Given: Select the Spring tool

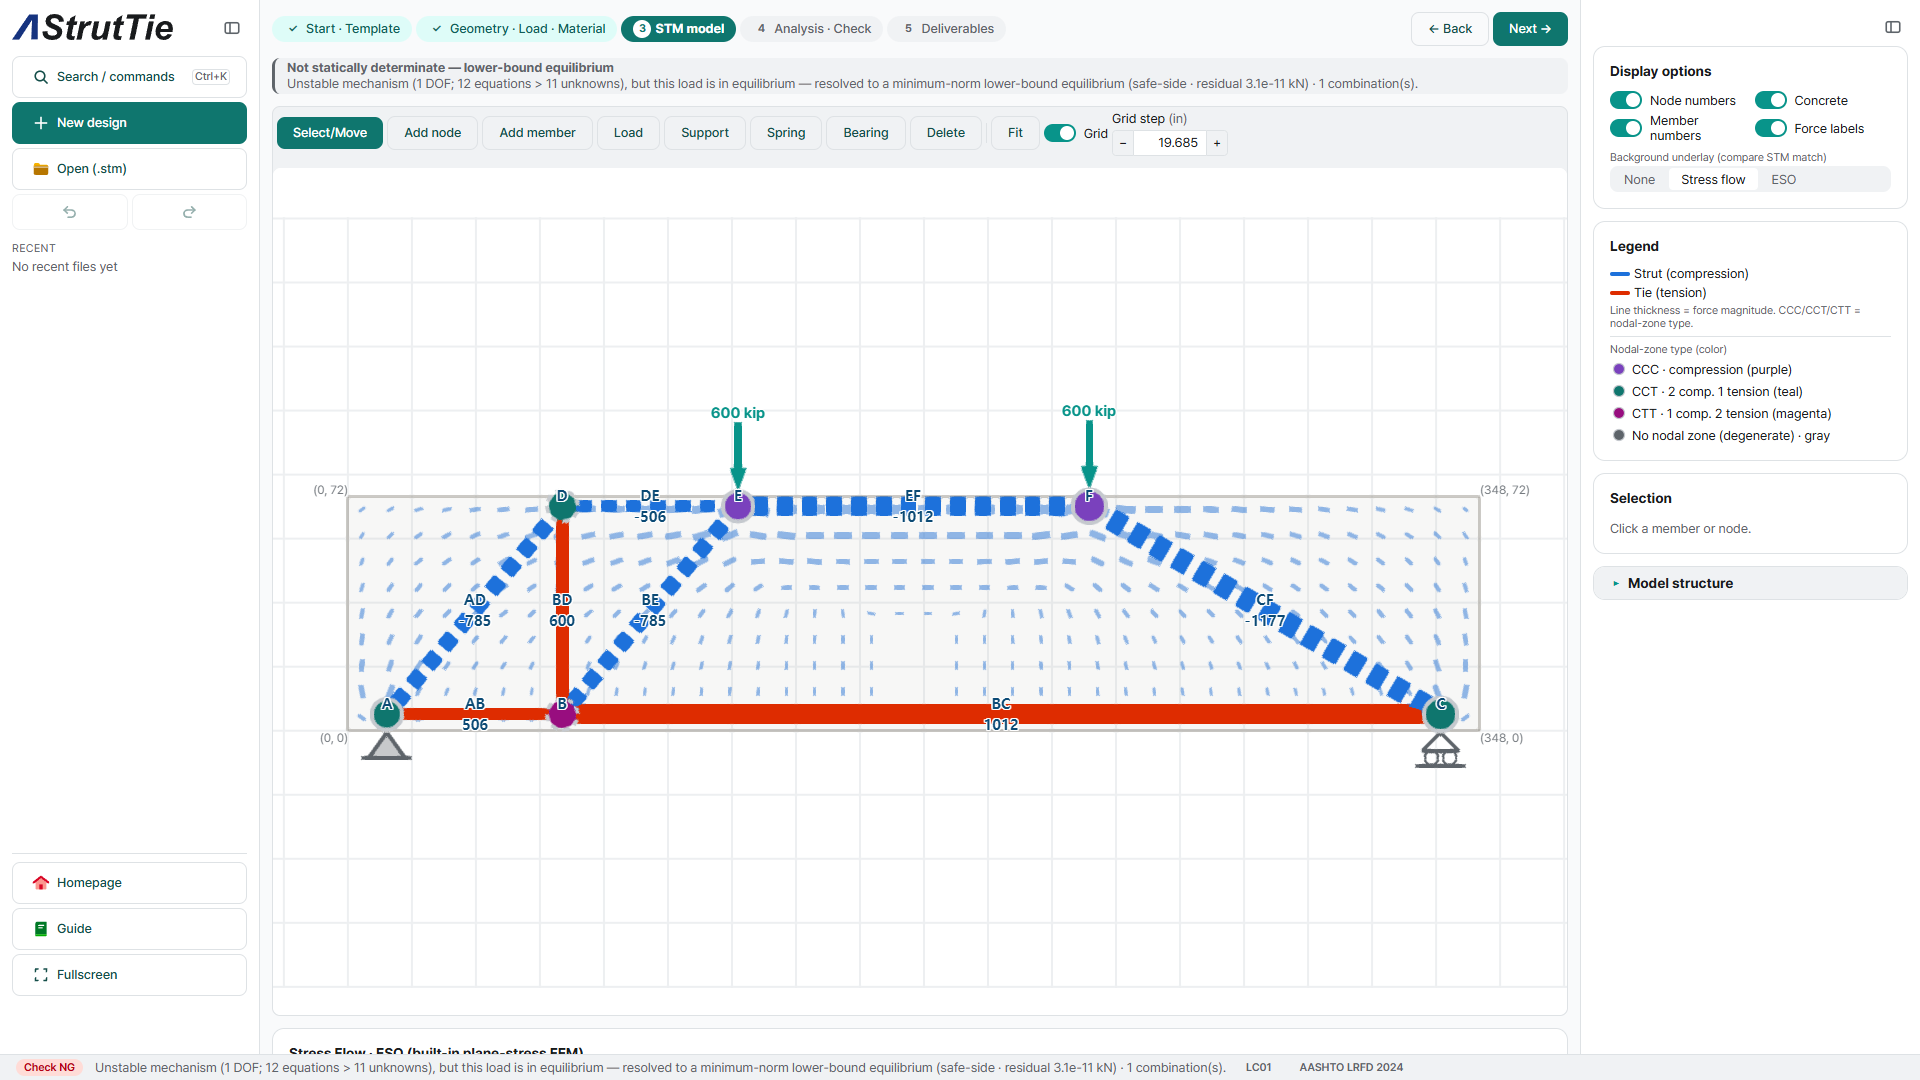Looking at the screenshot, I should [786, 133].
